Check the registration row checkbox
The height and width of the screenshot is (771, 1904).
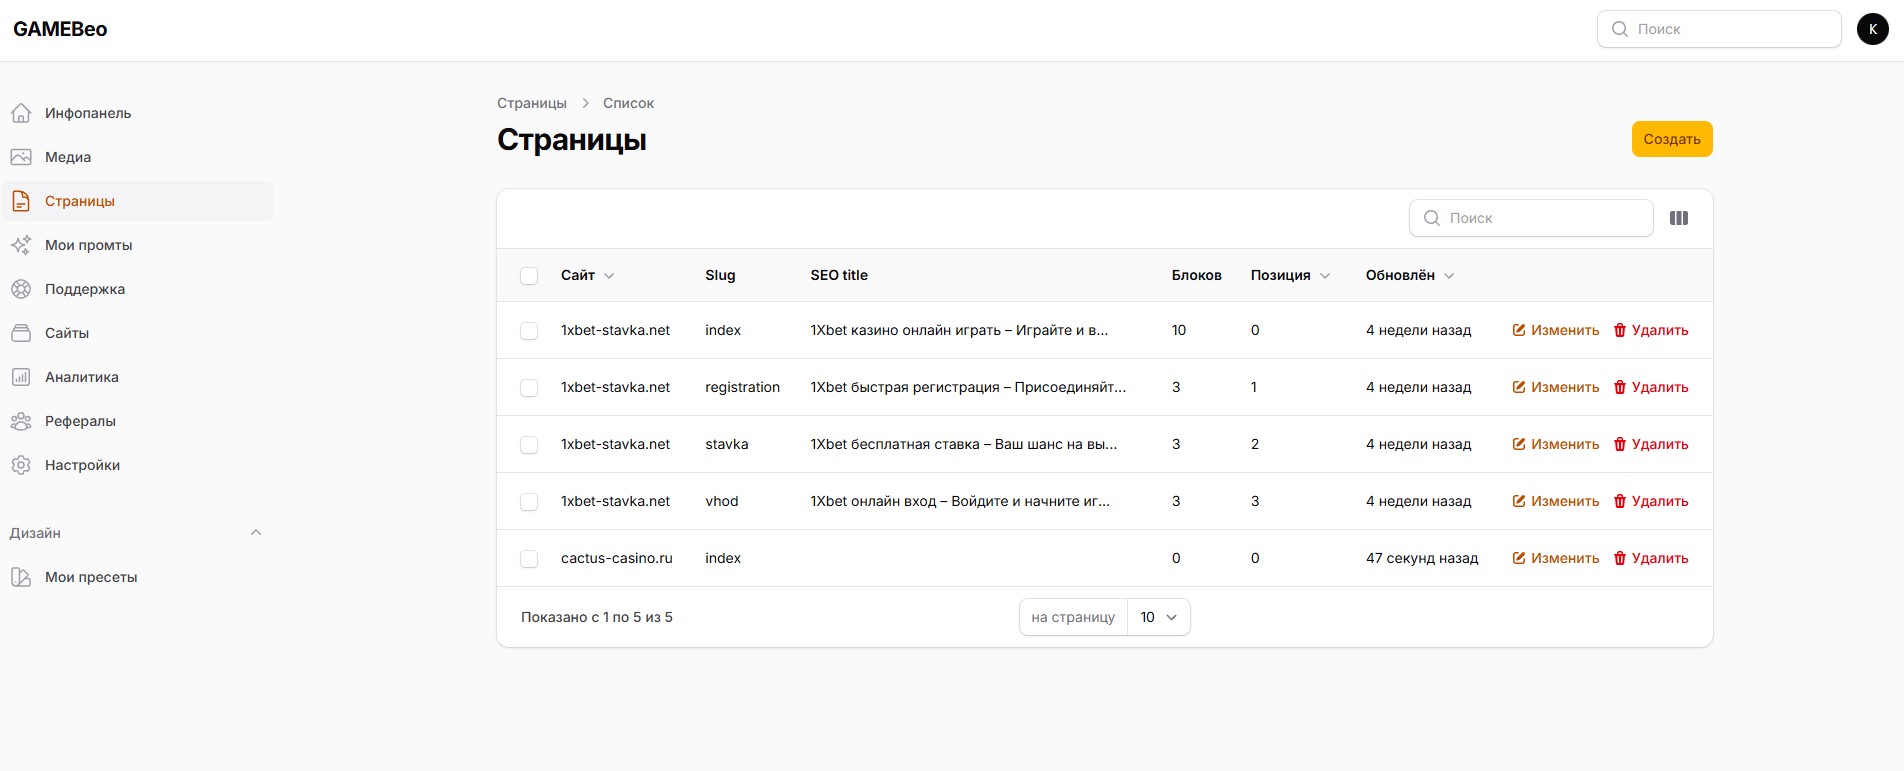(x=529, y=388)
